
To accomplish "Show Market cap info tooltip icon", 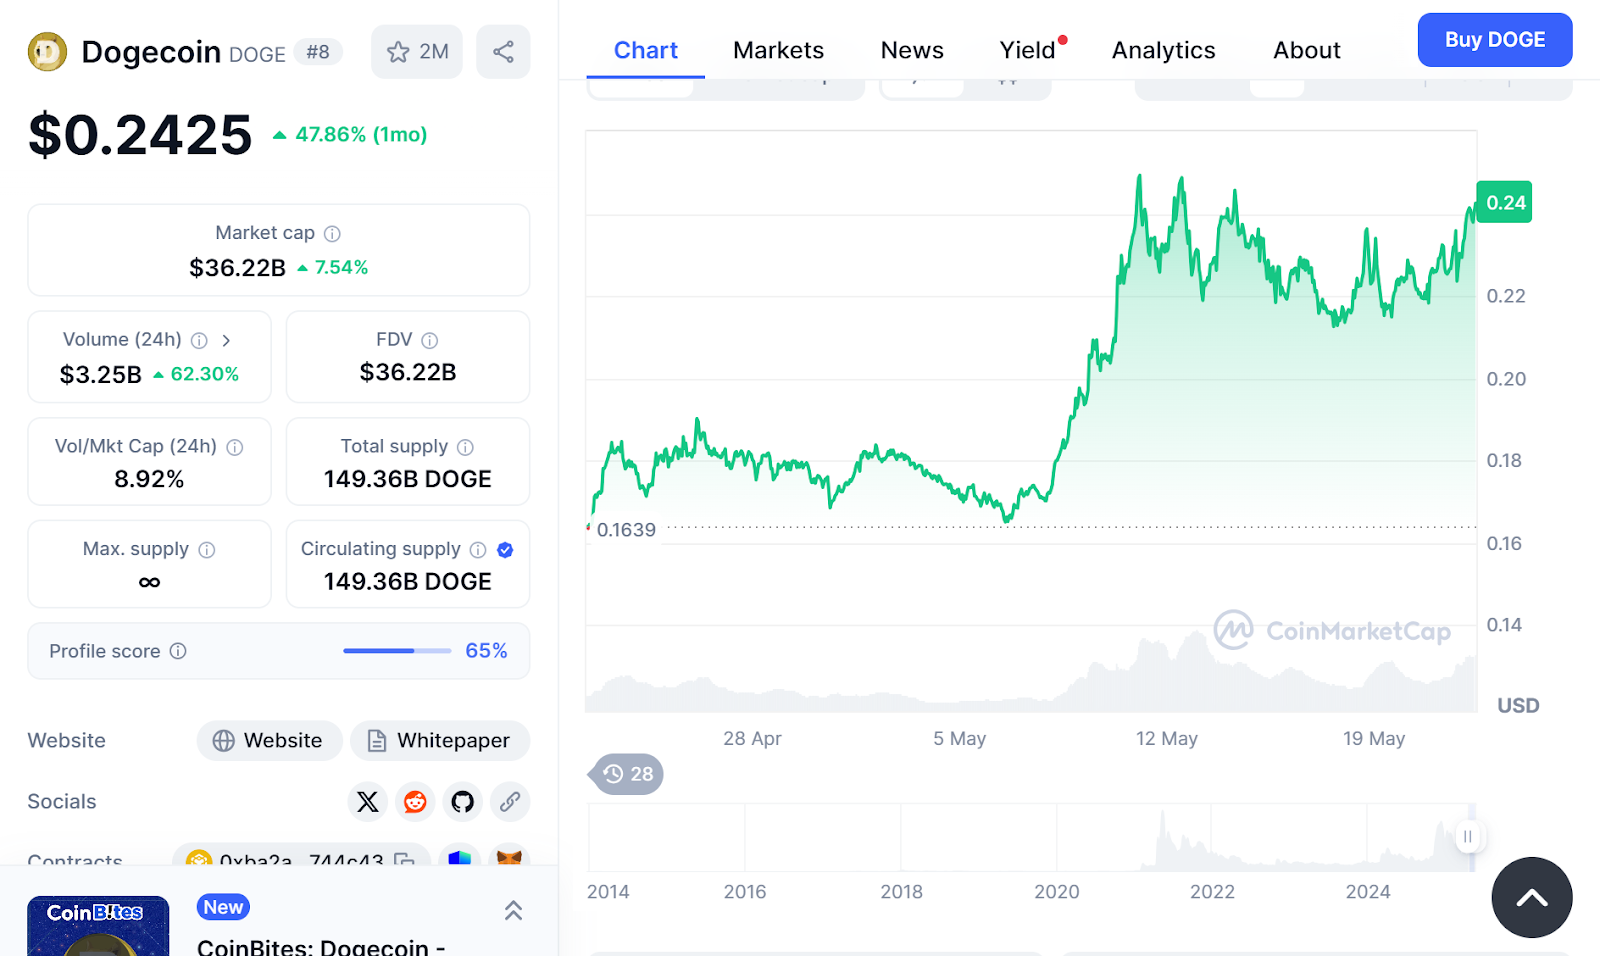I will point(332,234).
